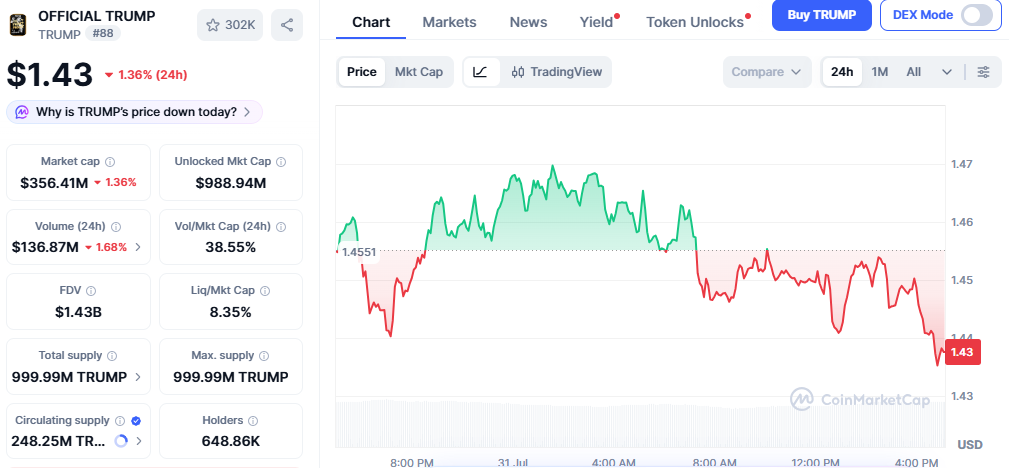Image resolution: width=1009 pixels, height=468 pixels.
Task: Click the verified badge on Circulating supply
Action: coord(136,420)
